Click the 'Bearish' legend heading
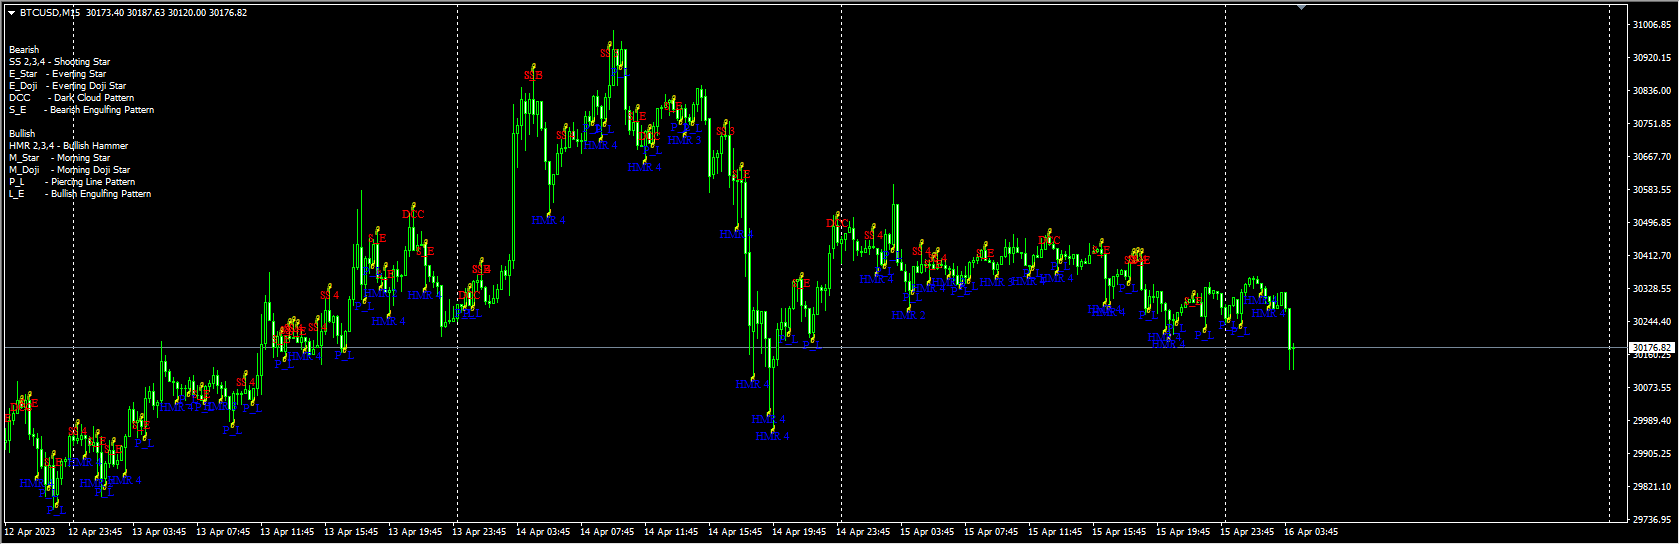1680x545 pixels. coord(24,49)
